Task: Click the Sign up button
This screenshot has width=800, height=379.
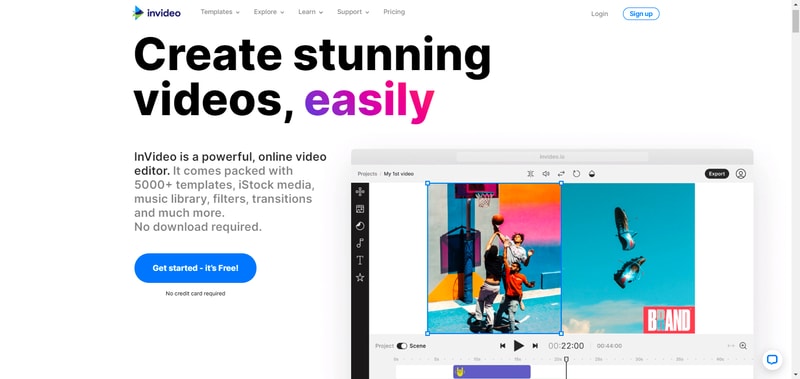Action: tap(641, 14)
